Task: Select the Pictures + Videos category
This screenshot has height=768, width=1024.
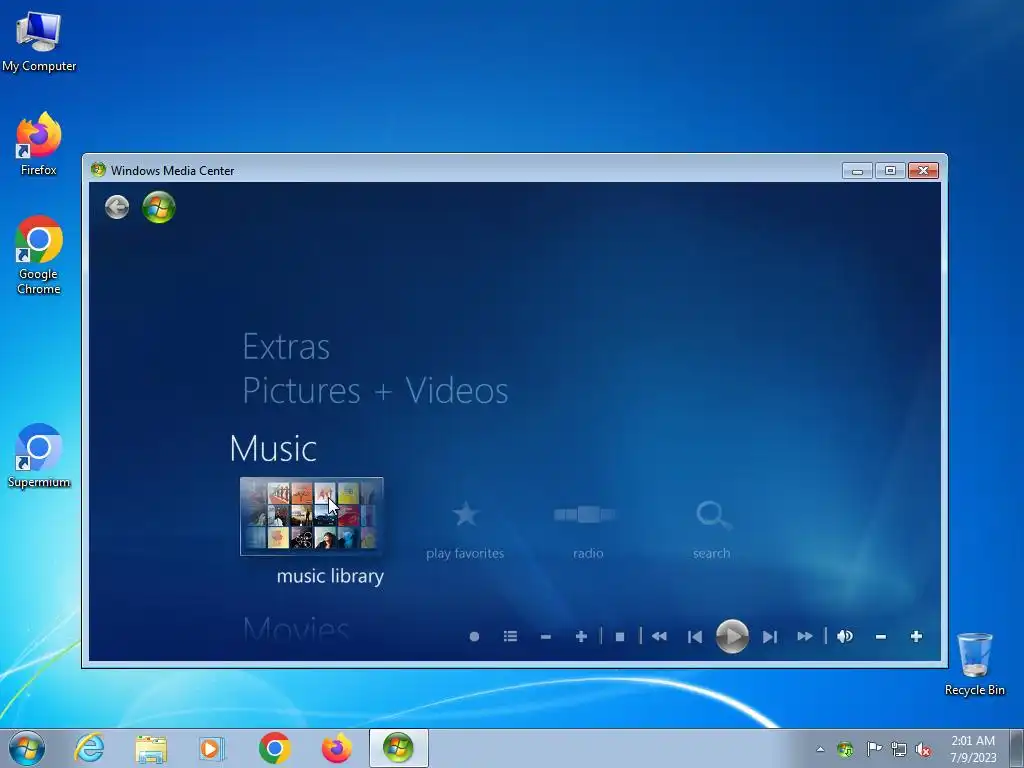Action: coord(376,391)
